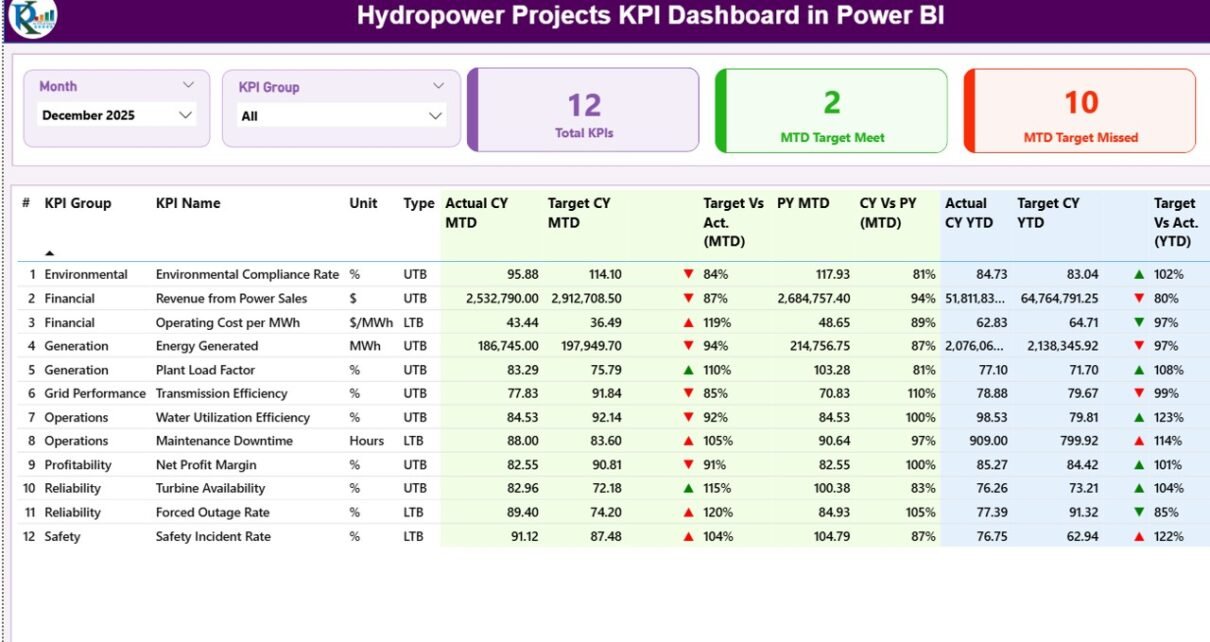Click green up arrow in Turbine Availability row

tap(688, 489)
